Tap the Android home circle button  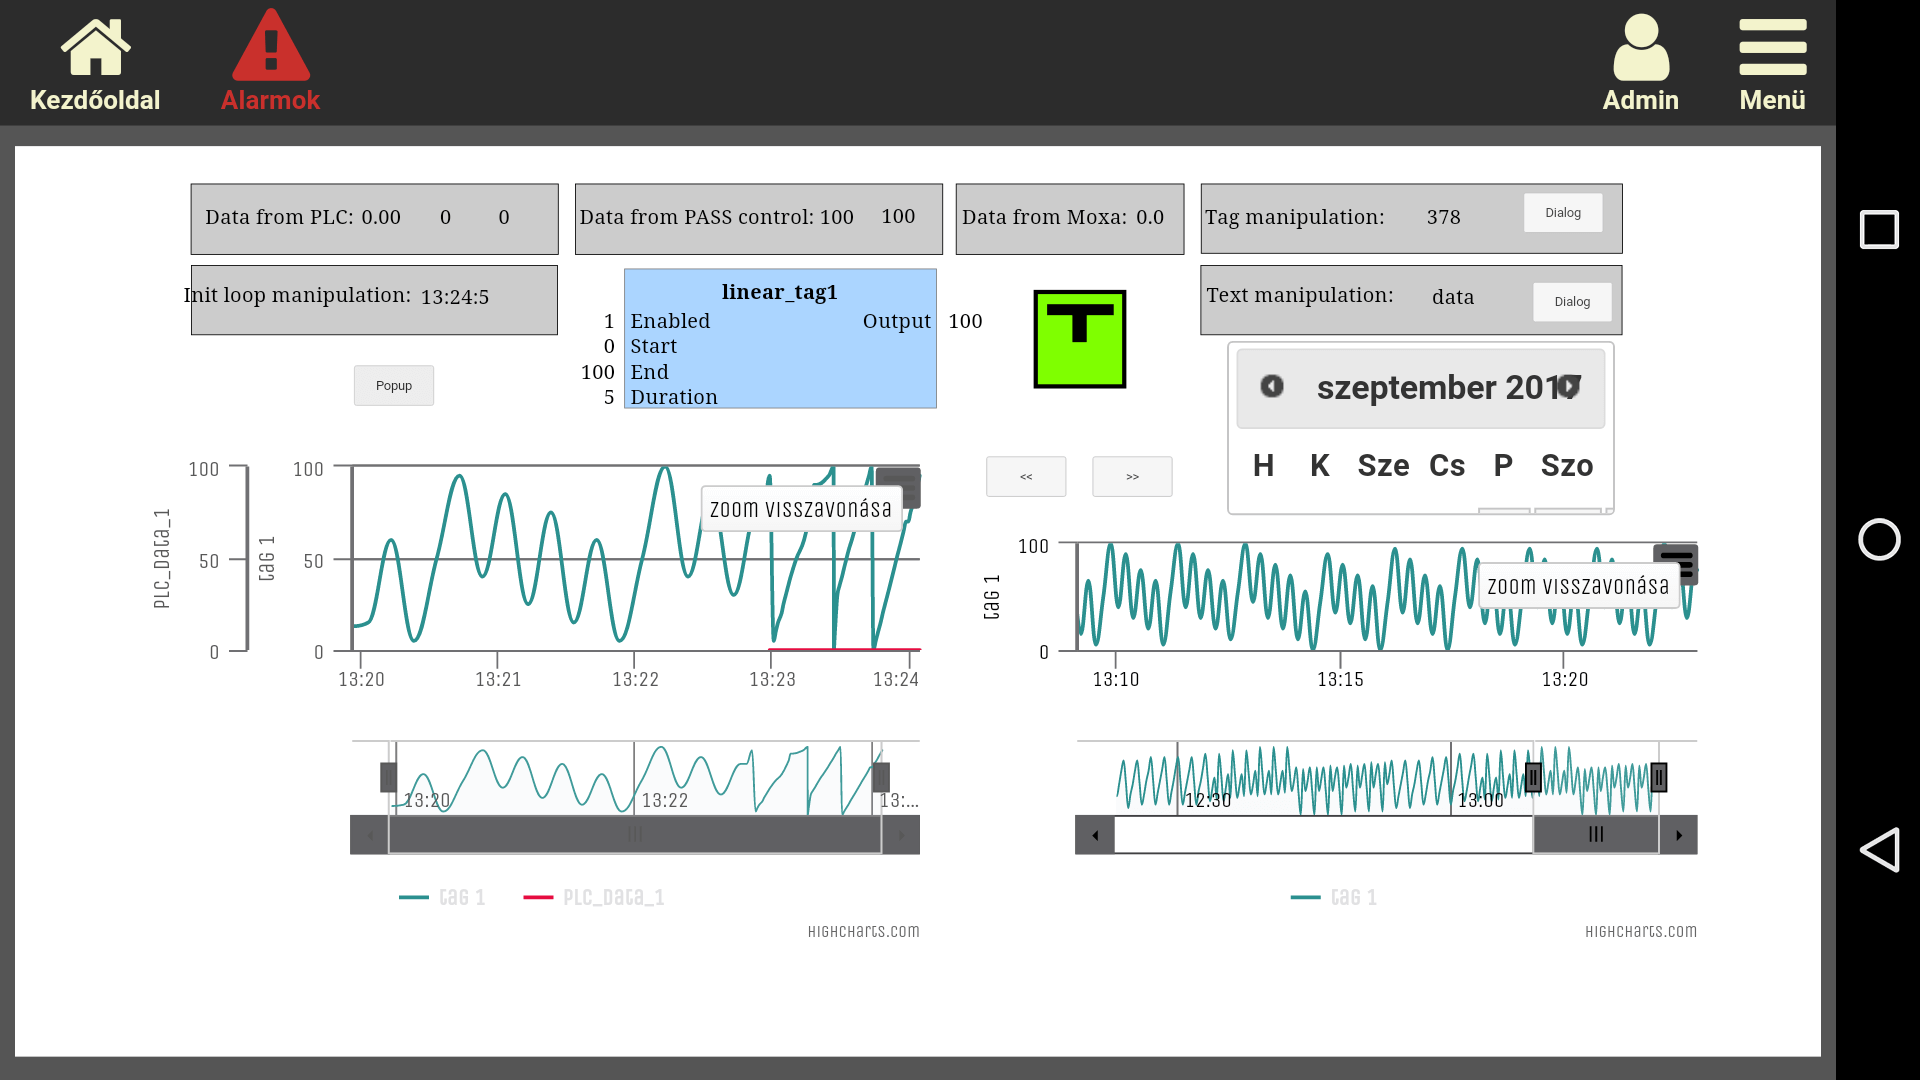click(1879, 540)
